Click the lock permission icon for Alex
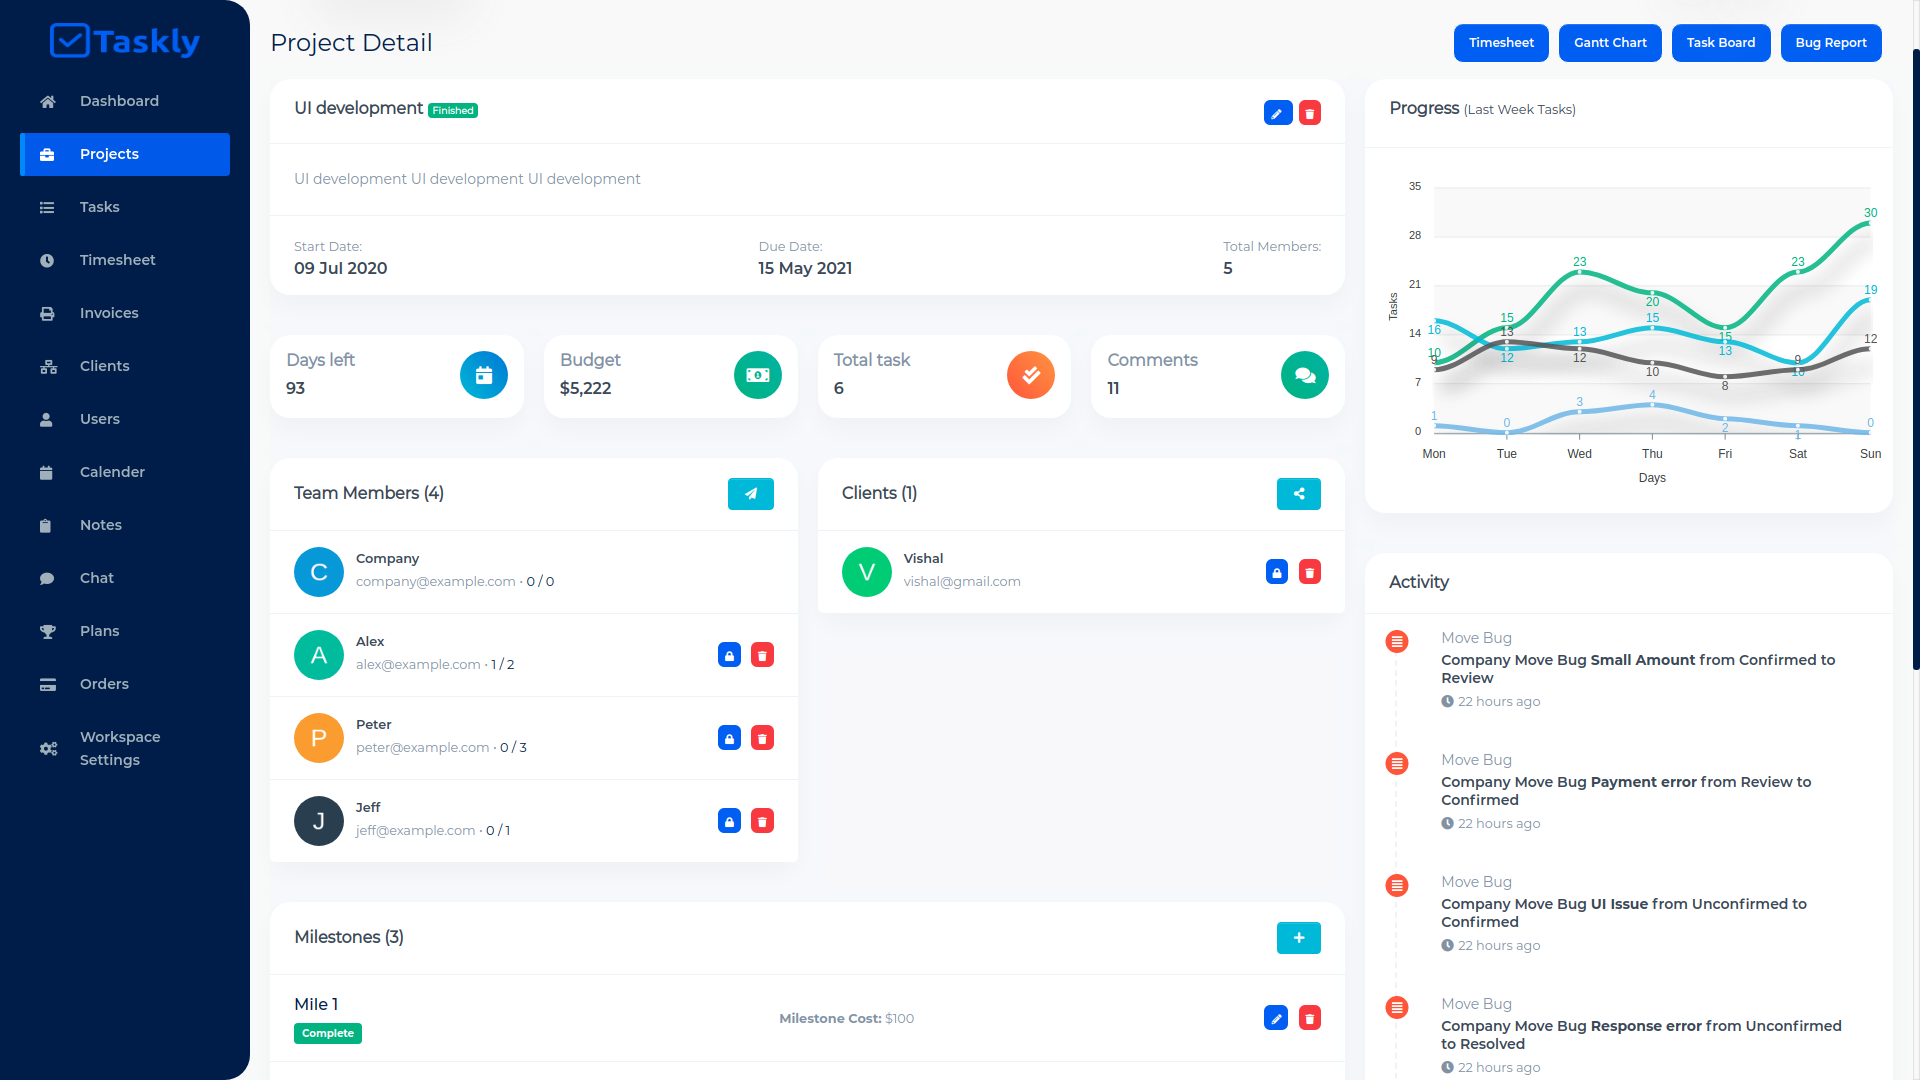Image resolution: width=1920 pixels, height=1080 pixels. (x=729, y=656)
